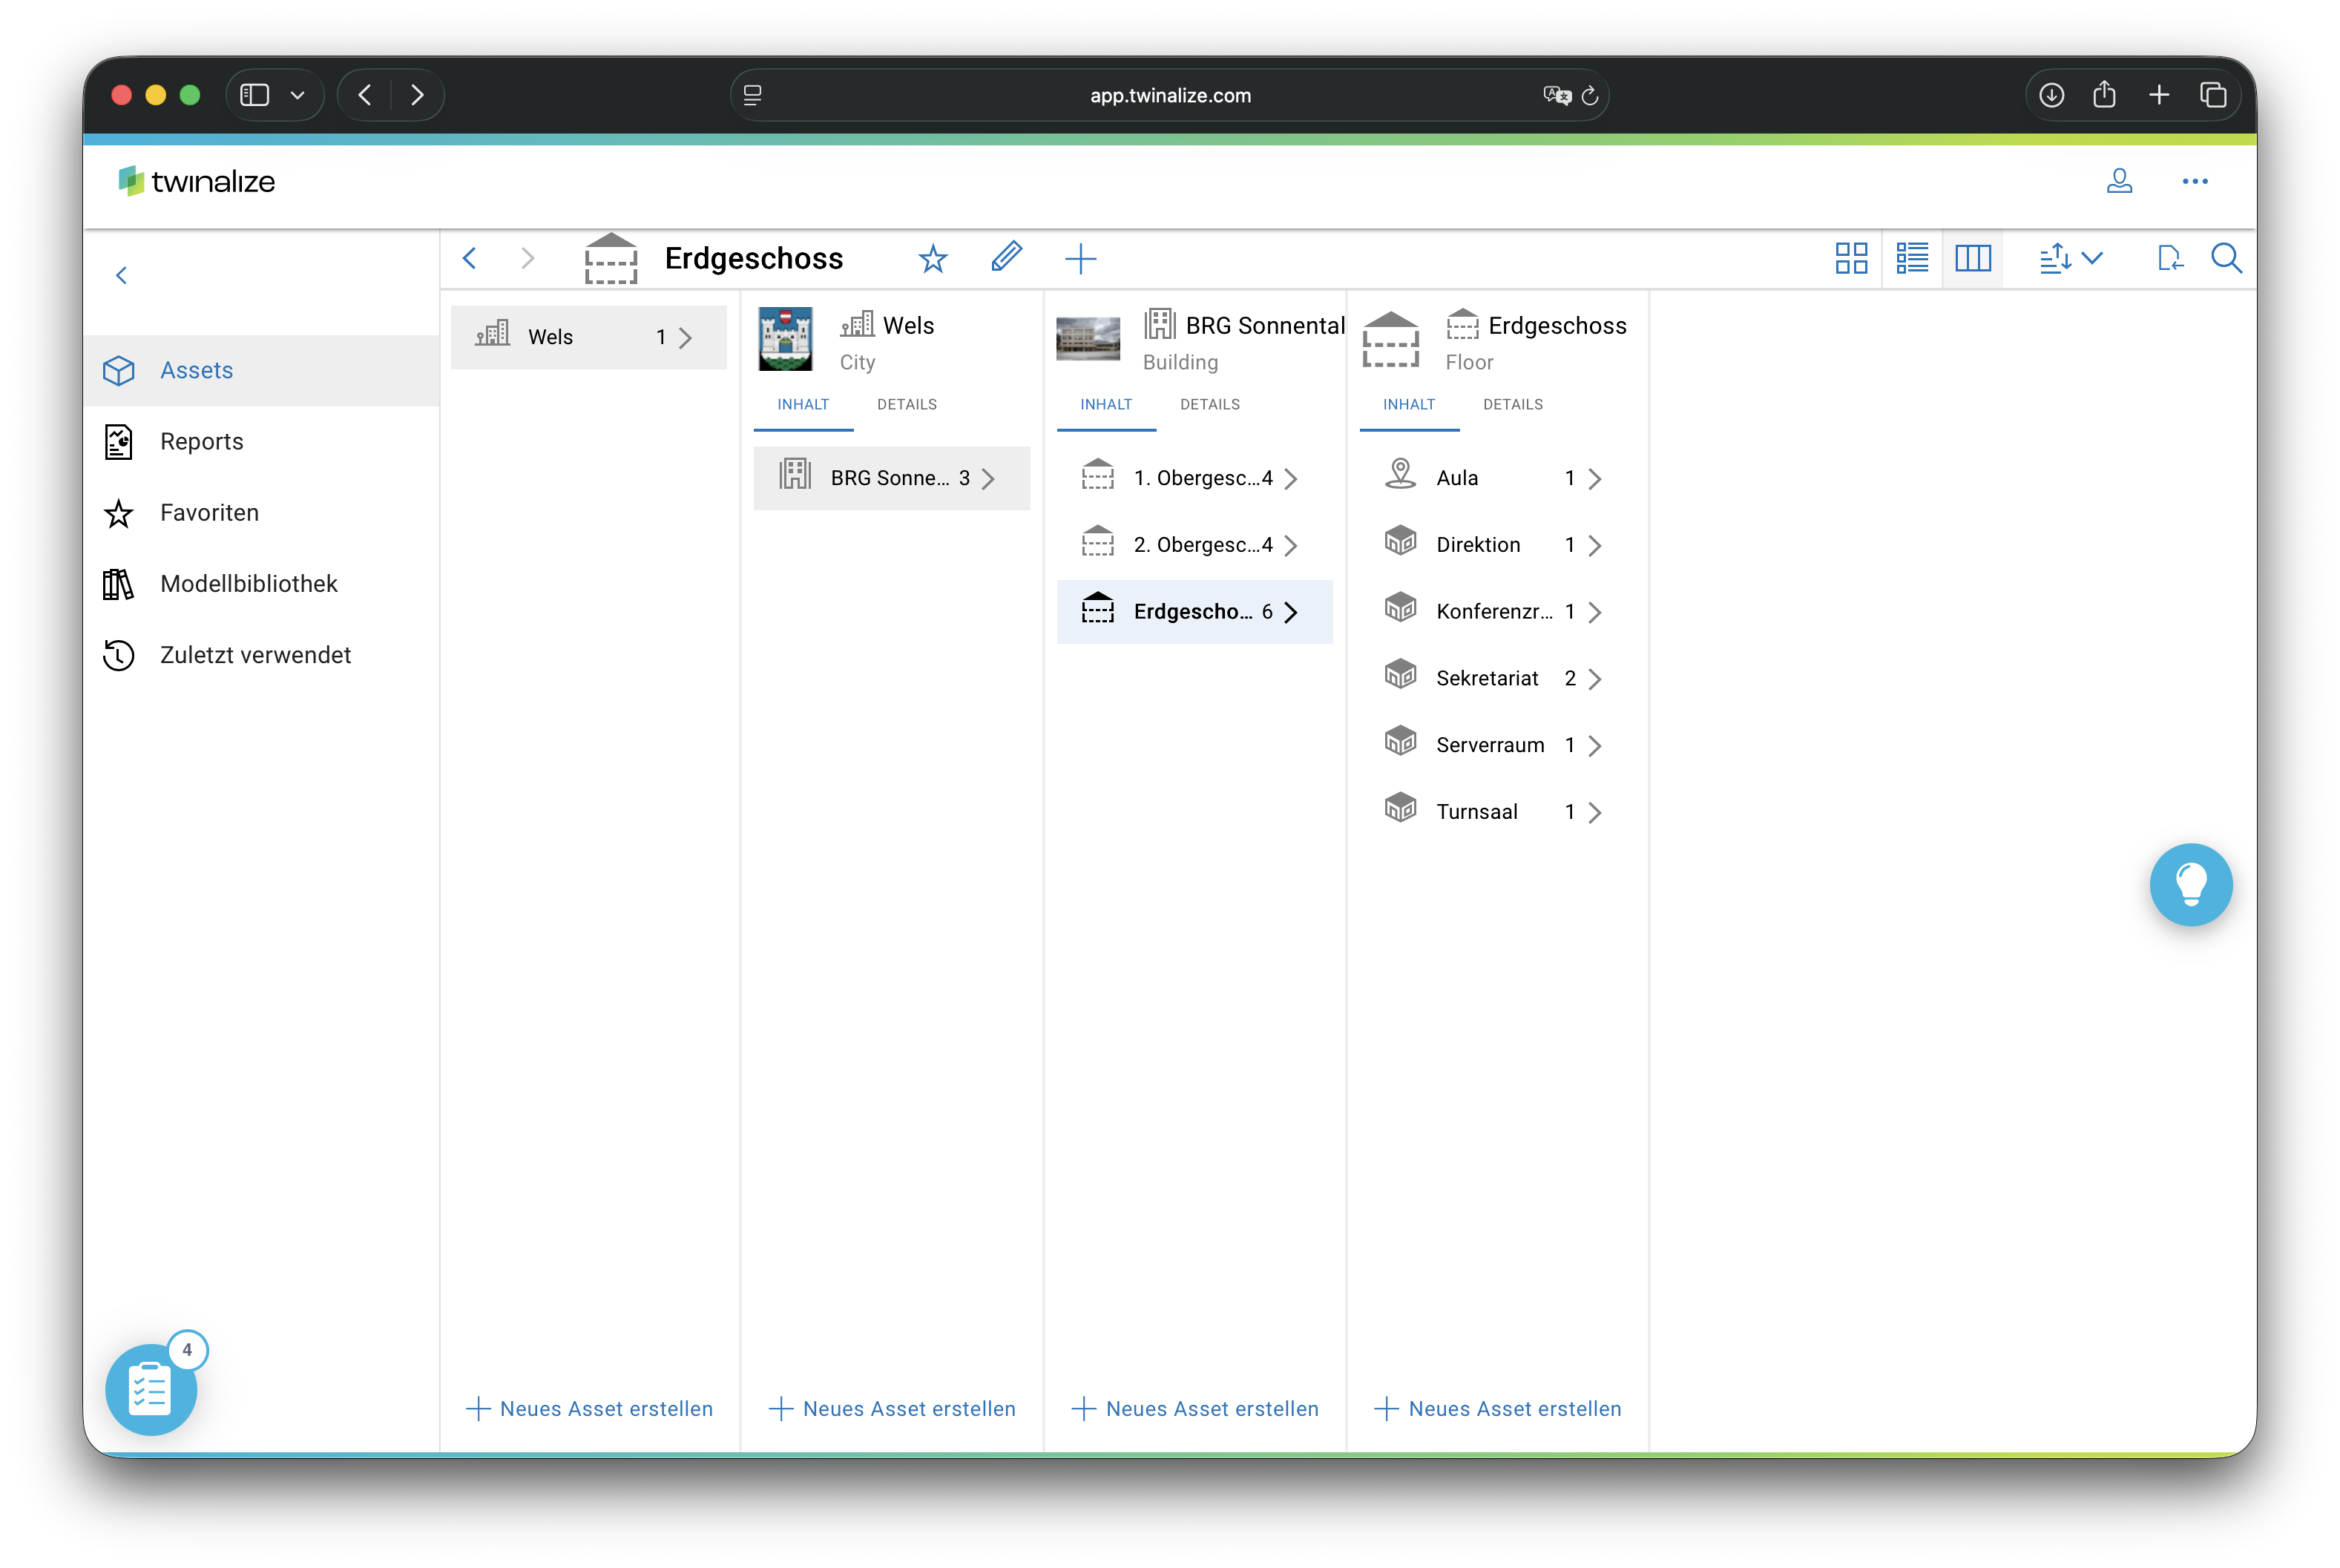Open the Modellbibliothek sidebar link

(248, 583)
